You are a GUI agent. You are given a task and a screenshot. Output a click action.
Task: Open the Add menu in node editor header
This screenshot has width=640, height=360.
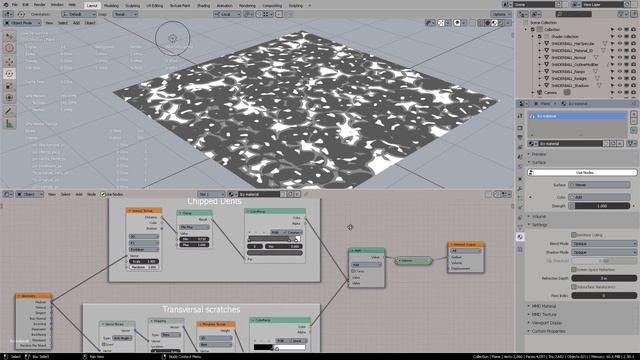pos(79,194)
